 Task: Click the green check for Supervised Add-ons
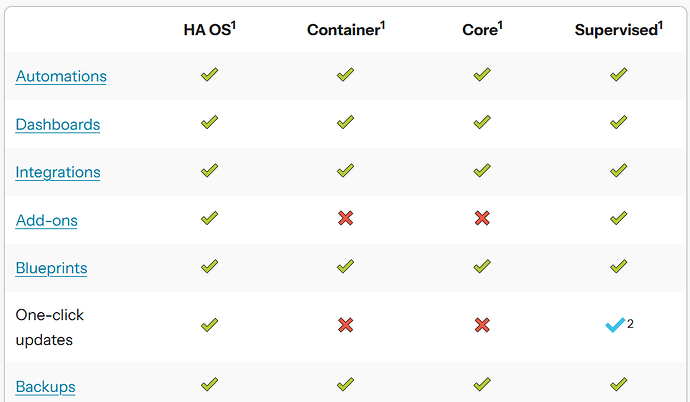[618, 218]
